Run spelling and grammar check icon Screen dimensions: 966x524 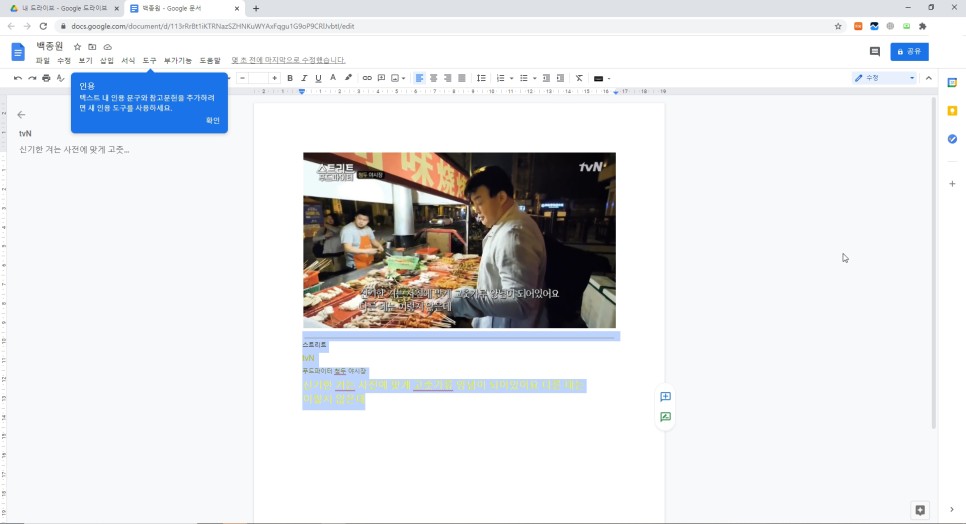coord(60,78)
